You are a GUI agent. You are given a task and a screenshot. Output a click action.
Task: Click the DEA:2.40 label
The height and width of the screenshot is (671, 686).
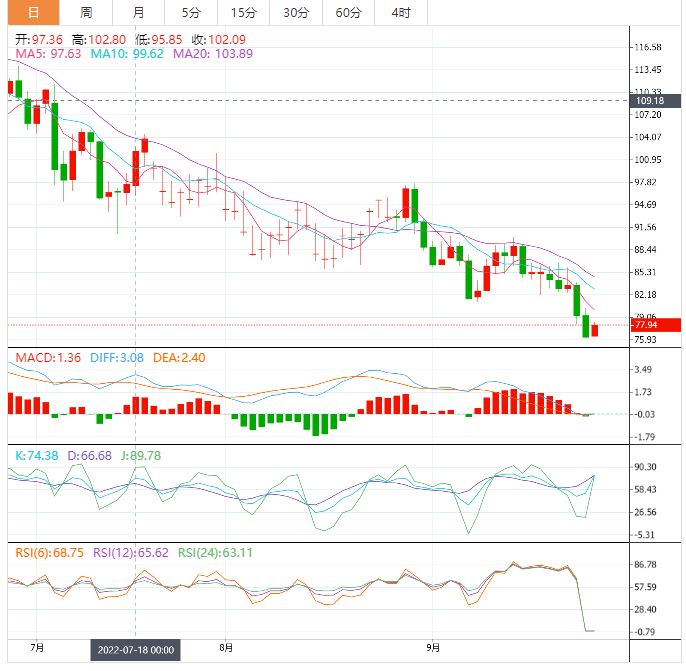coord(179,358)
